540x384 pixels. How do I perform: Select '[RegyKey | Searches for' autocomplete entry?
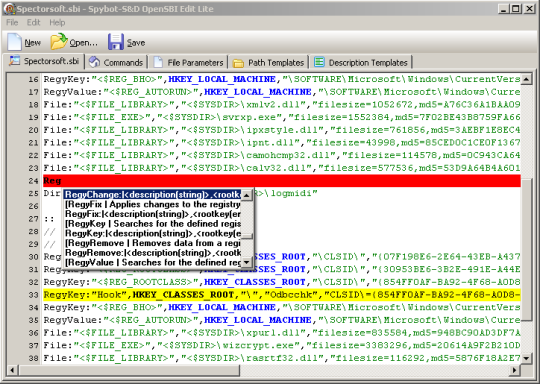152,224
